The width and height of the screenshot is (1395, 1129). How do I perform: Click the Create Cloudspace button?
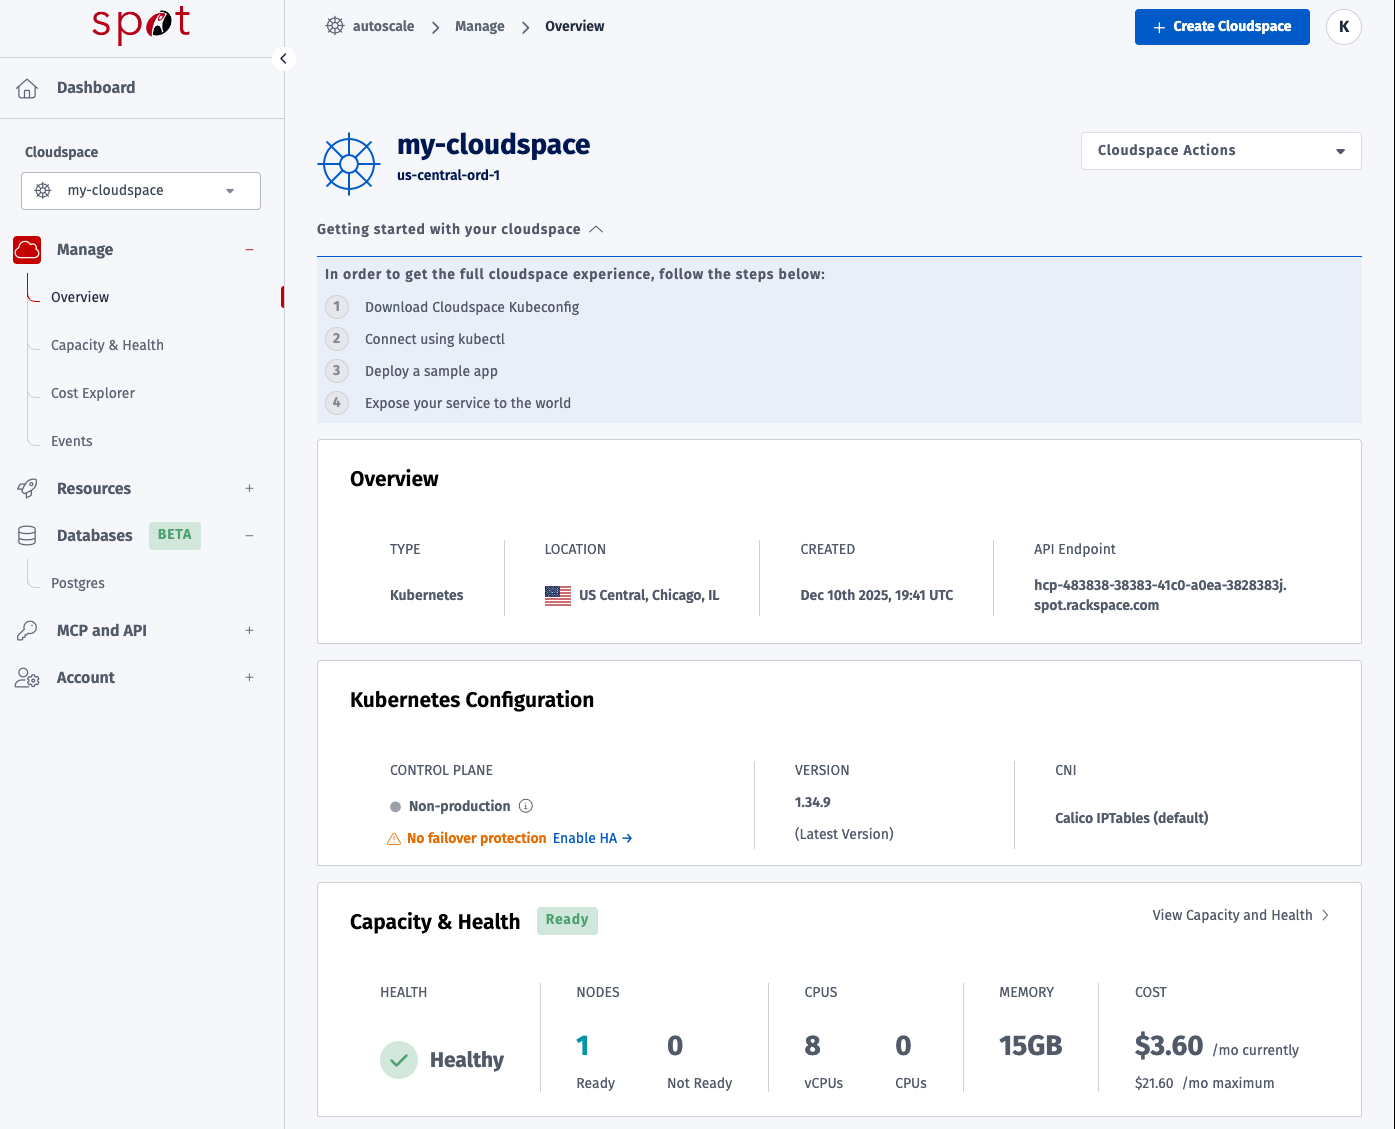1222,27
